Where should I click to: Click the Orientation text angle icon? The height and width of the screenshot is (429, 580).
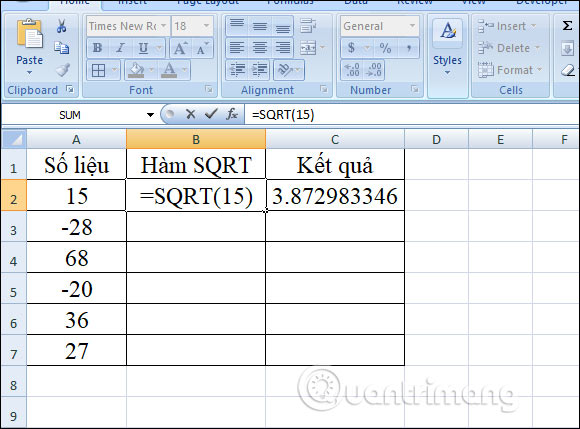[285, 70]
